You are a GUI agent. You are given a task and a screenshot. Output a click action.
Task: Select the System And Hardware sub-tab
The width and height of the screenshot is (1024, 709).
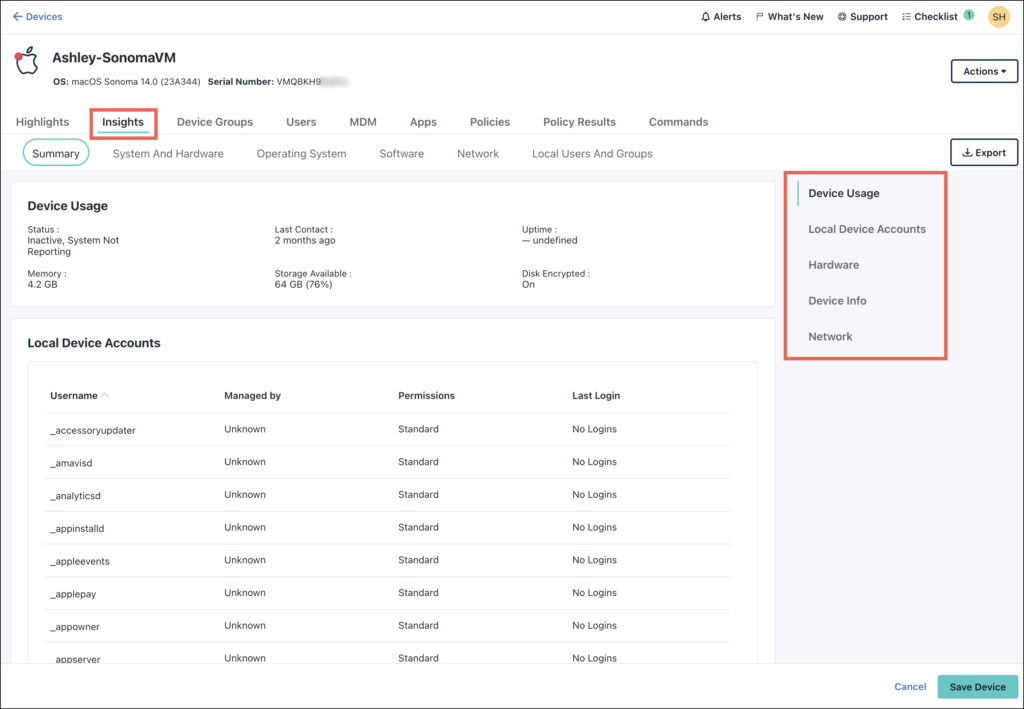(168, 154)
